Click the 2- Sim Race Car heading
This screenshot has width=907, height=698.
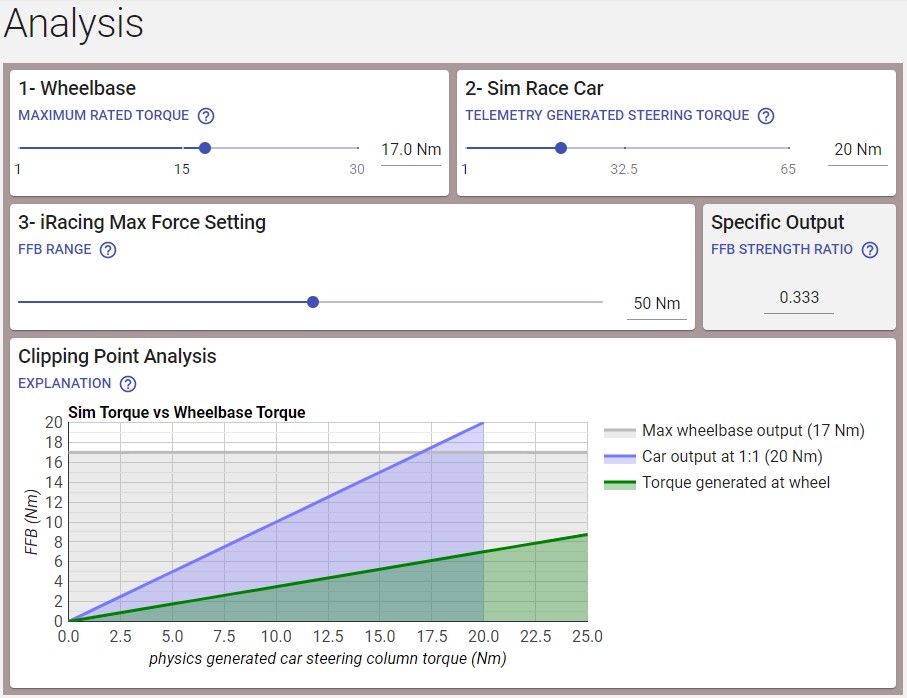pos(534,88)
